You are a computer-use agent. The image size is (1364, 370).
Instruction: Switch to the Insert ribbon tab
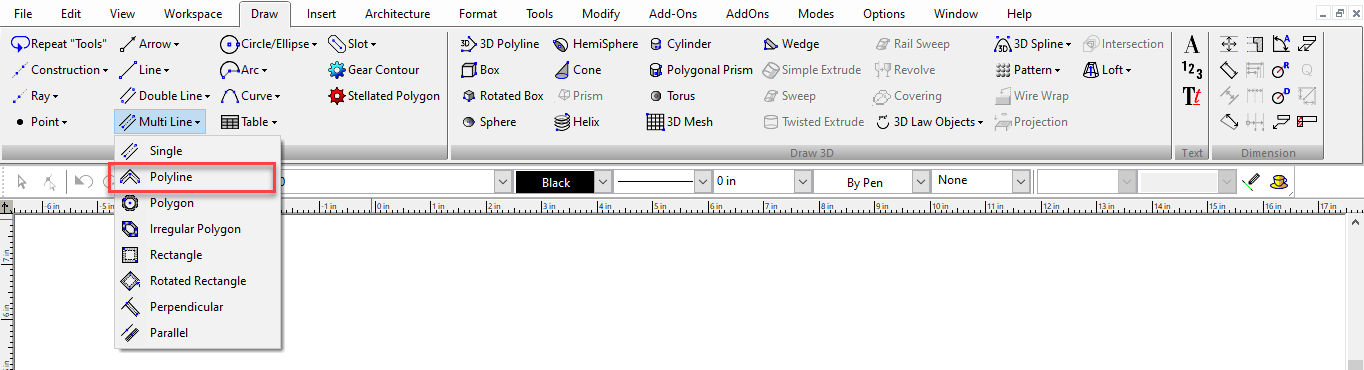pyautogui.click(x=322, y=14)
